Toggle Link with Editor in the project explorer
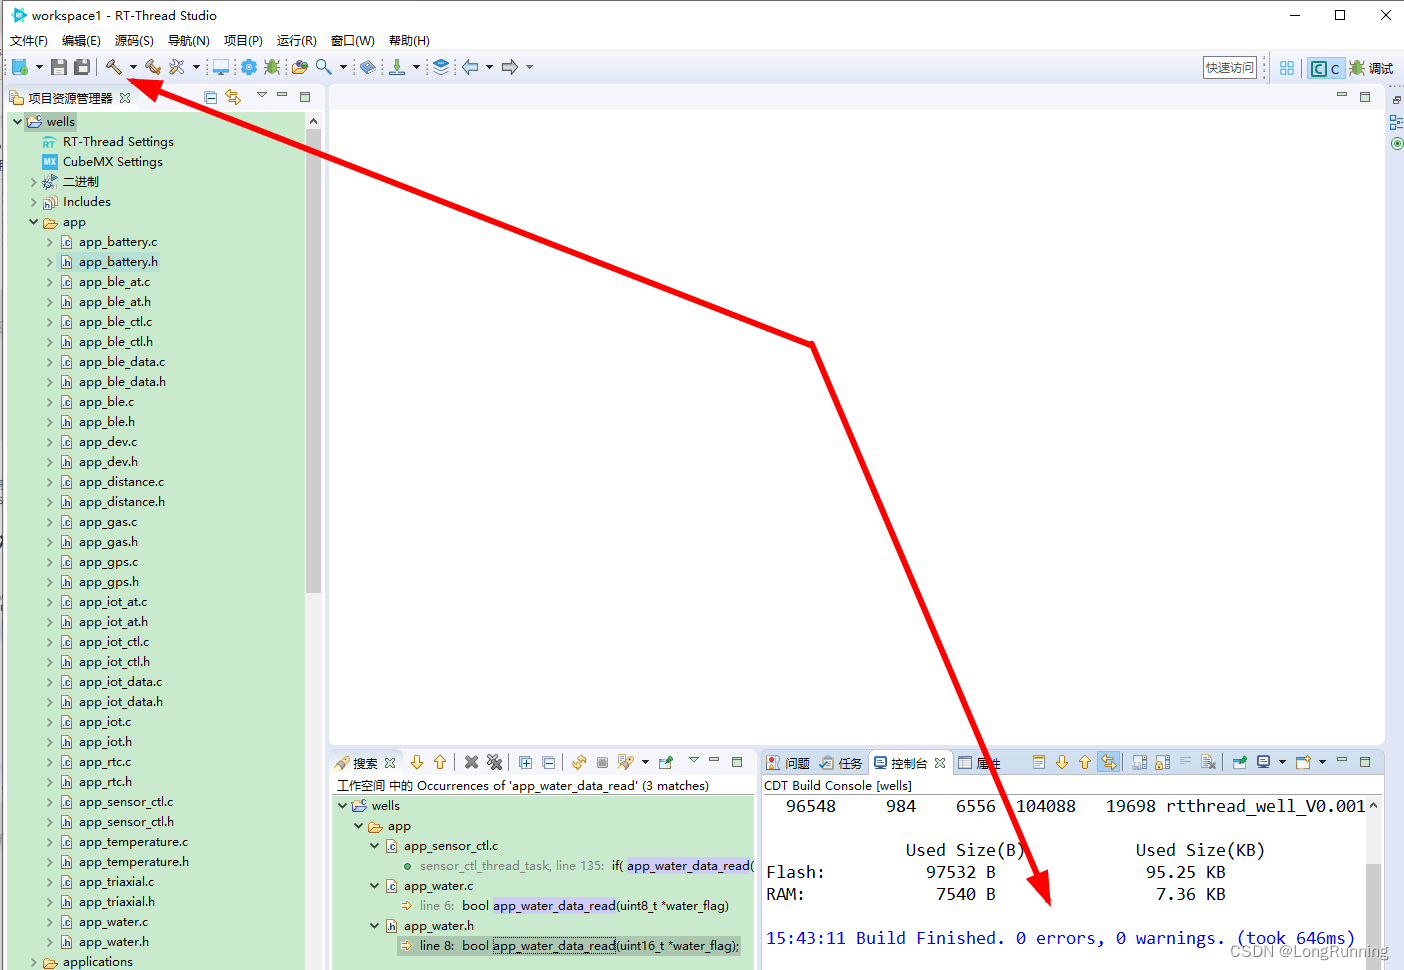Image resolution: width=1404 pixels, height=970 pixels. point(233,97)
